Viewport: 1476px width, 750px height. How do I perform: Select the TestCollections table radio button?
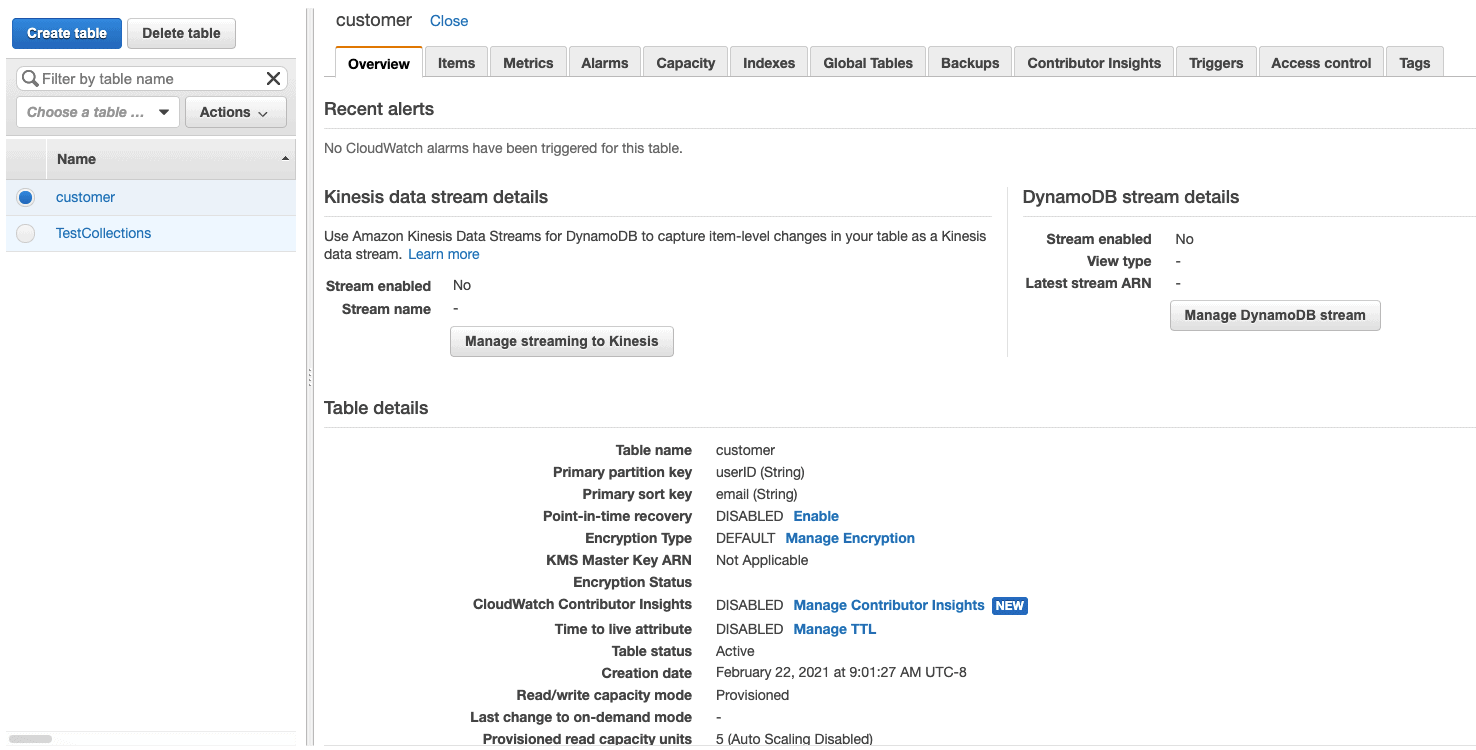26,234
